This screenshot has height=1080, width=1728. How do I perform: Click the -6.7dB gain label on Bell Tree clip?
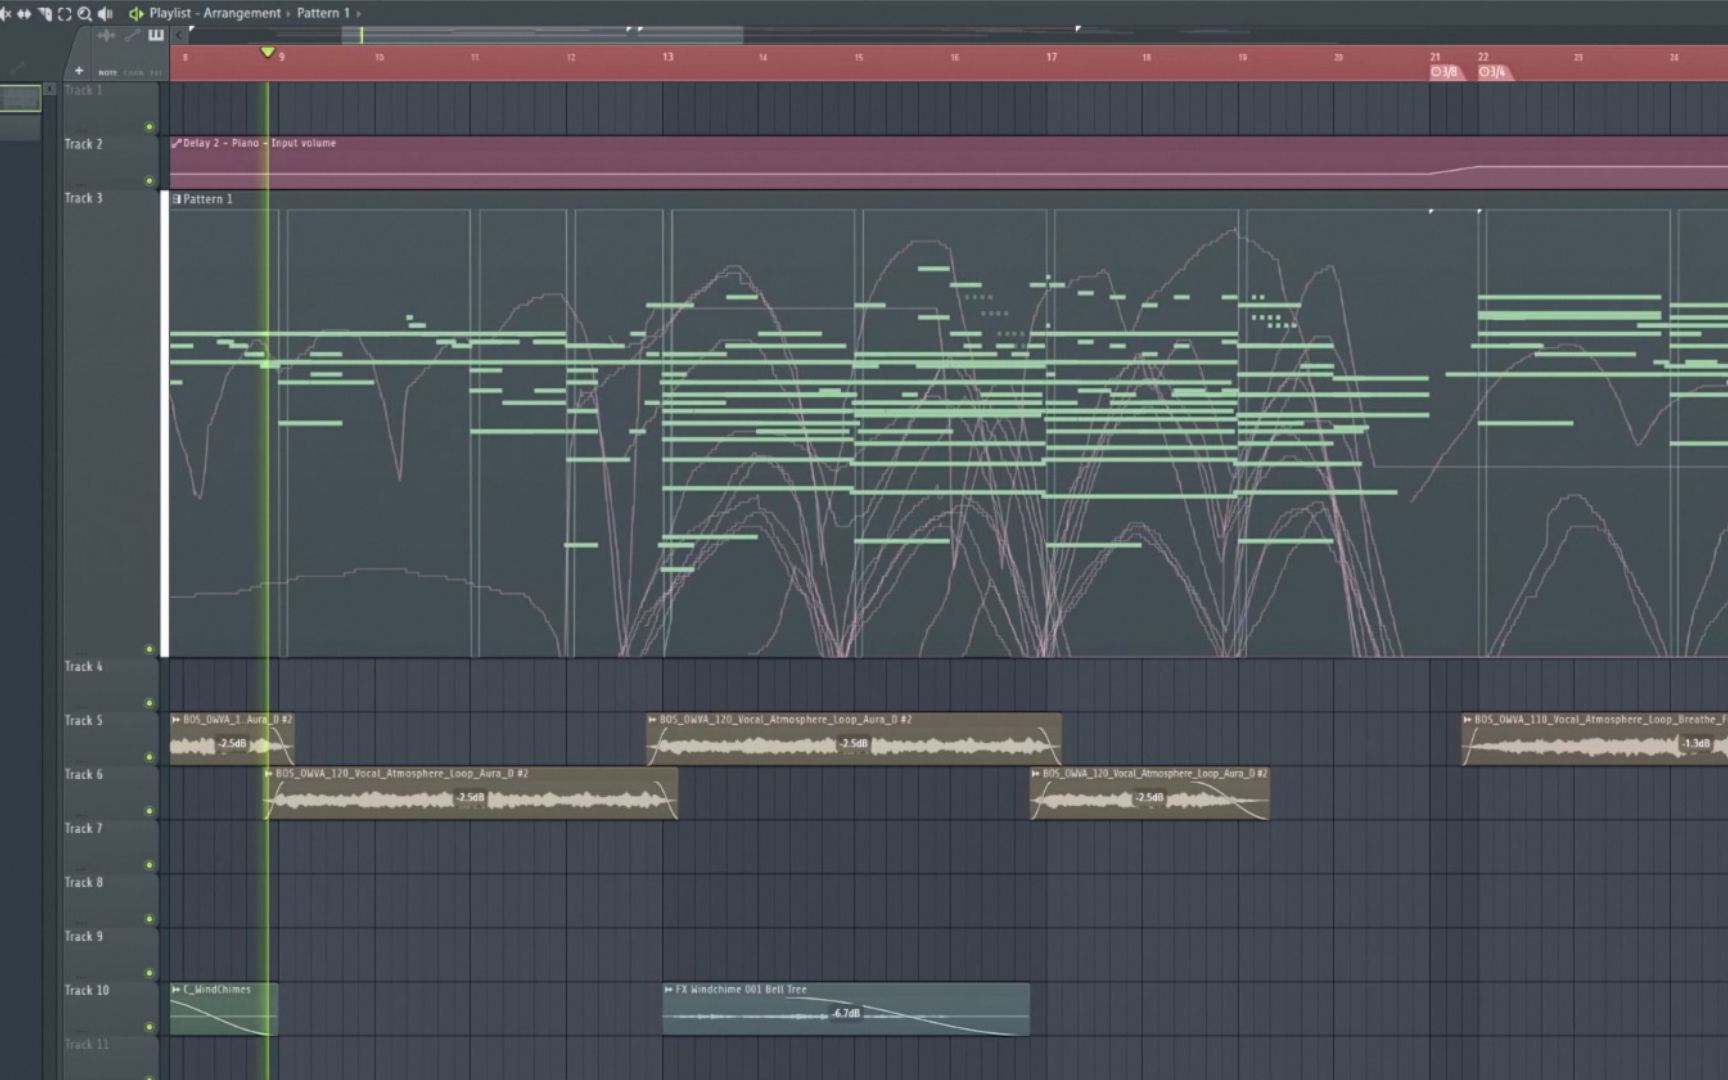(846, 1013)
